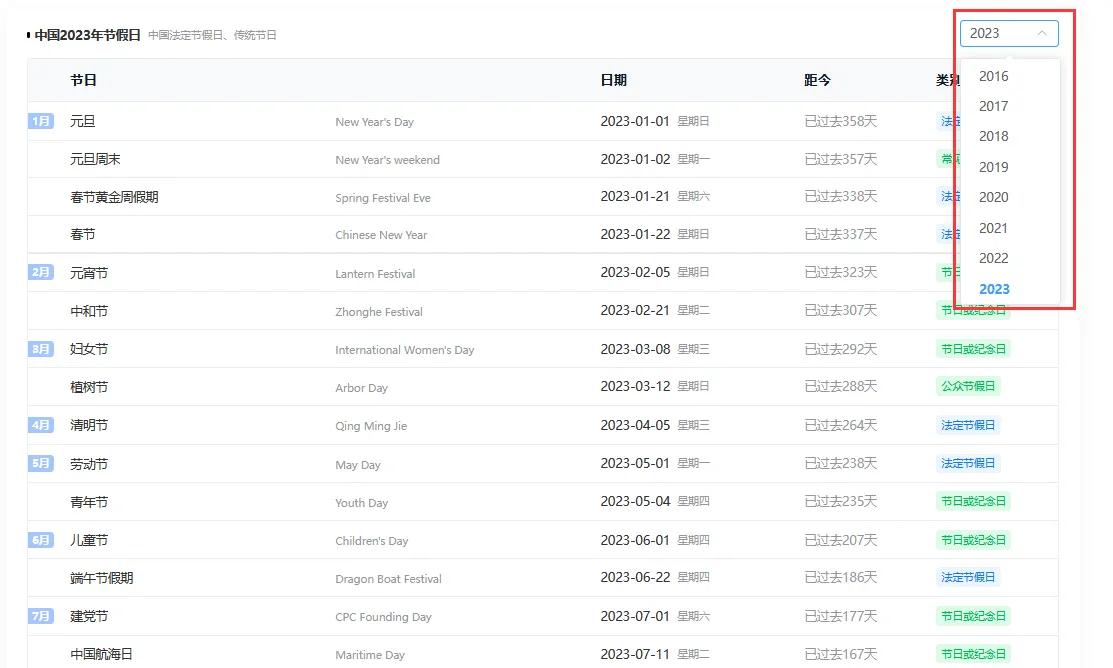Click the 5月 month badge
Image resolution: width=1113 pixels, height=668 pixels.
[40, 464]
